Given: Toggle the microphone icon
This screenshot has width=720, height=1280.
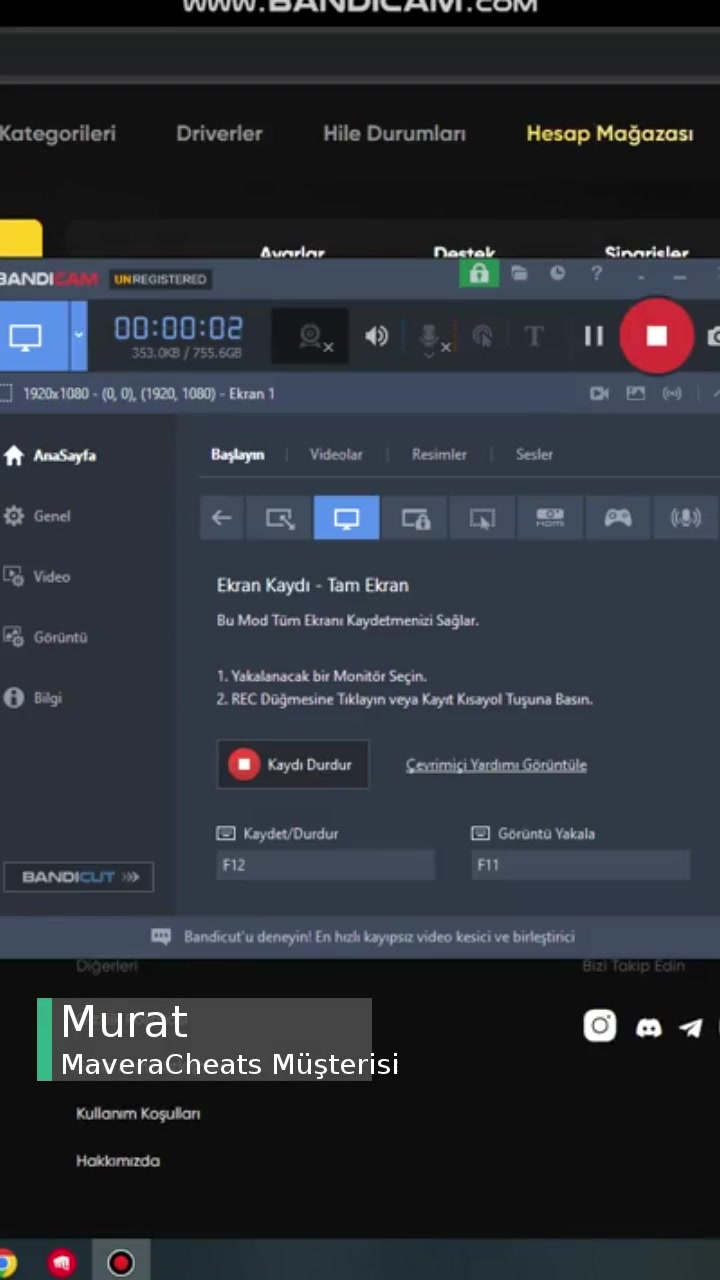Looking at the screenshot, I should point(431,337).
